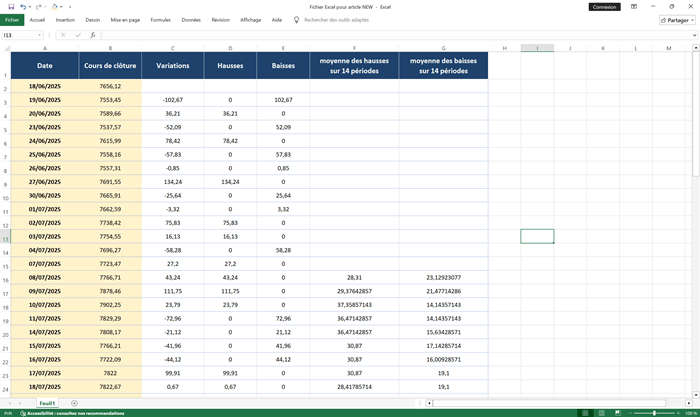Click the lightbulb search tools icon
Viewport: 700px width, 417px height.
296,19
